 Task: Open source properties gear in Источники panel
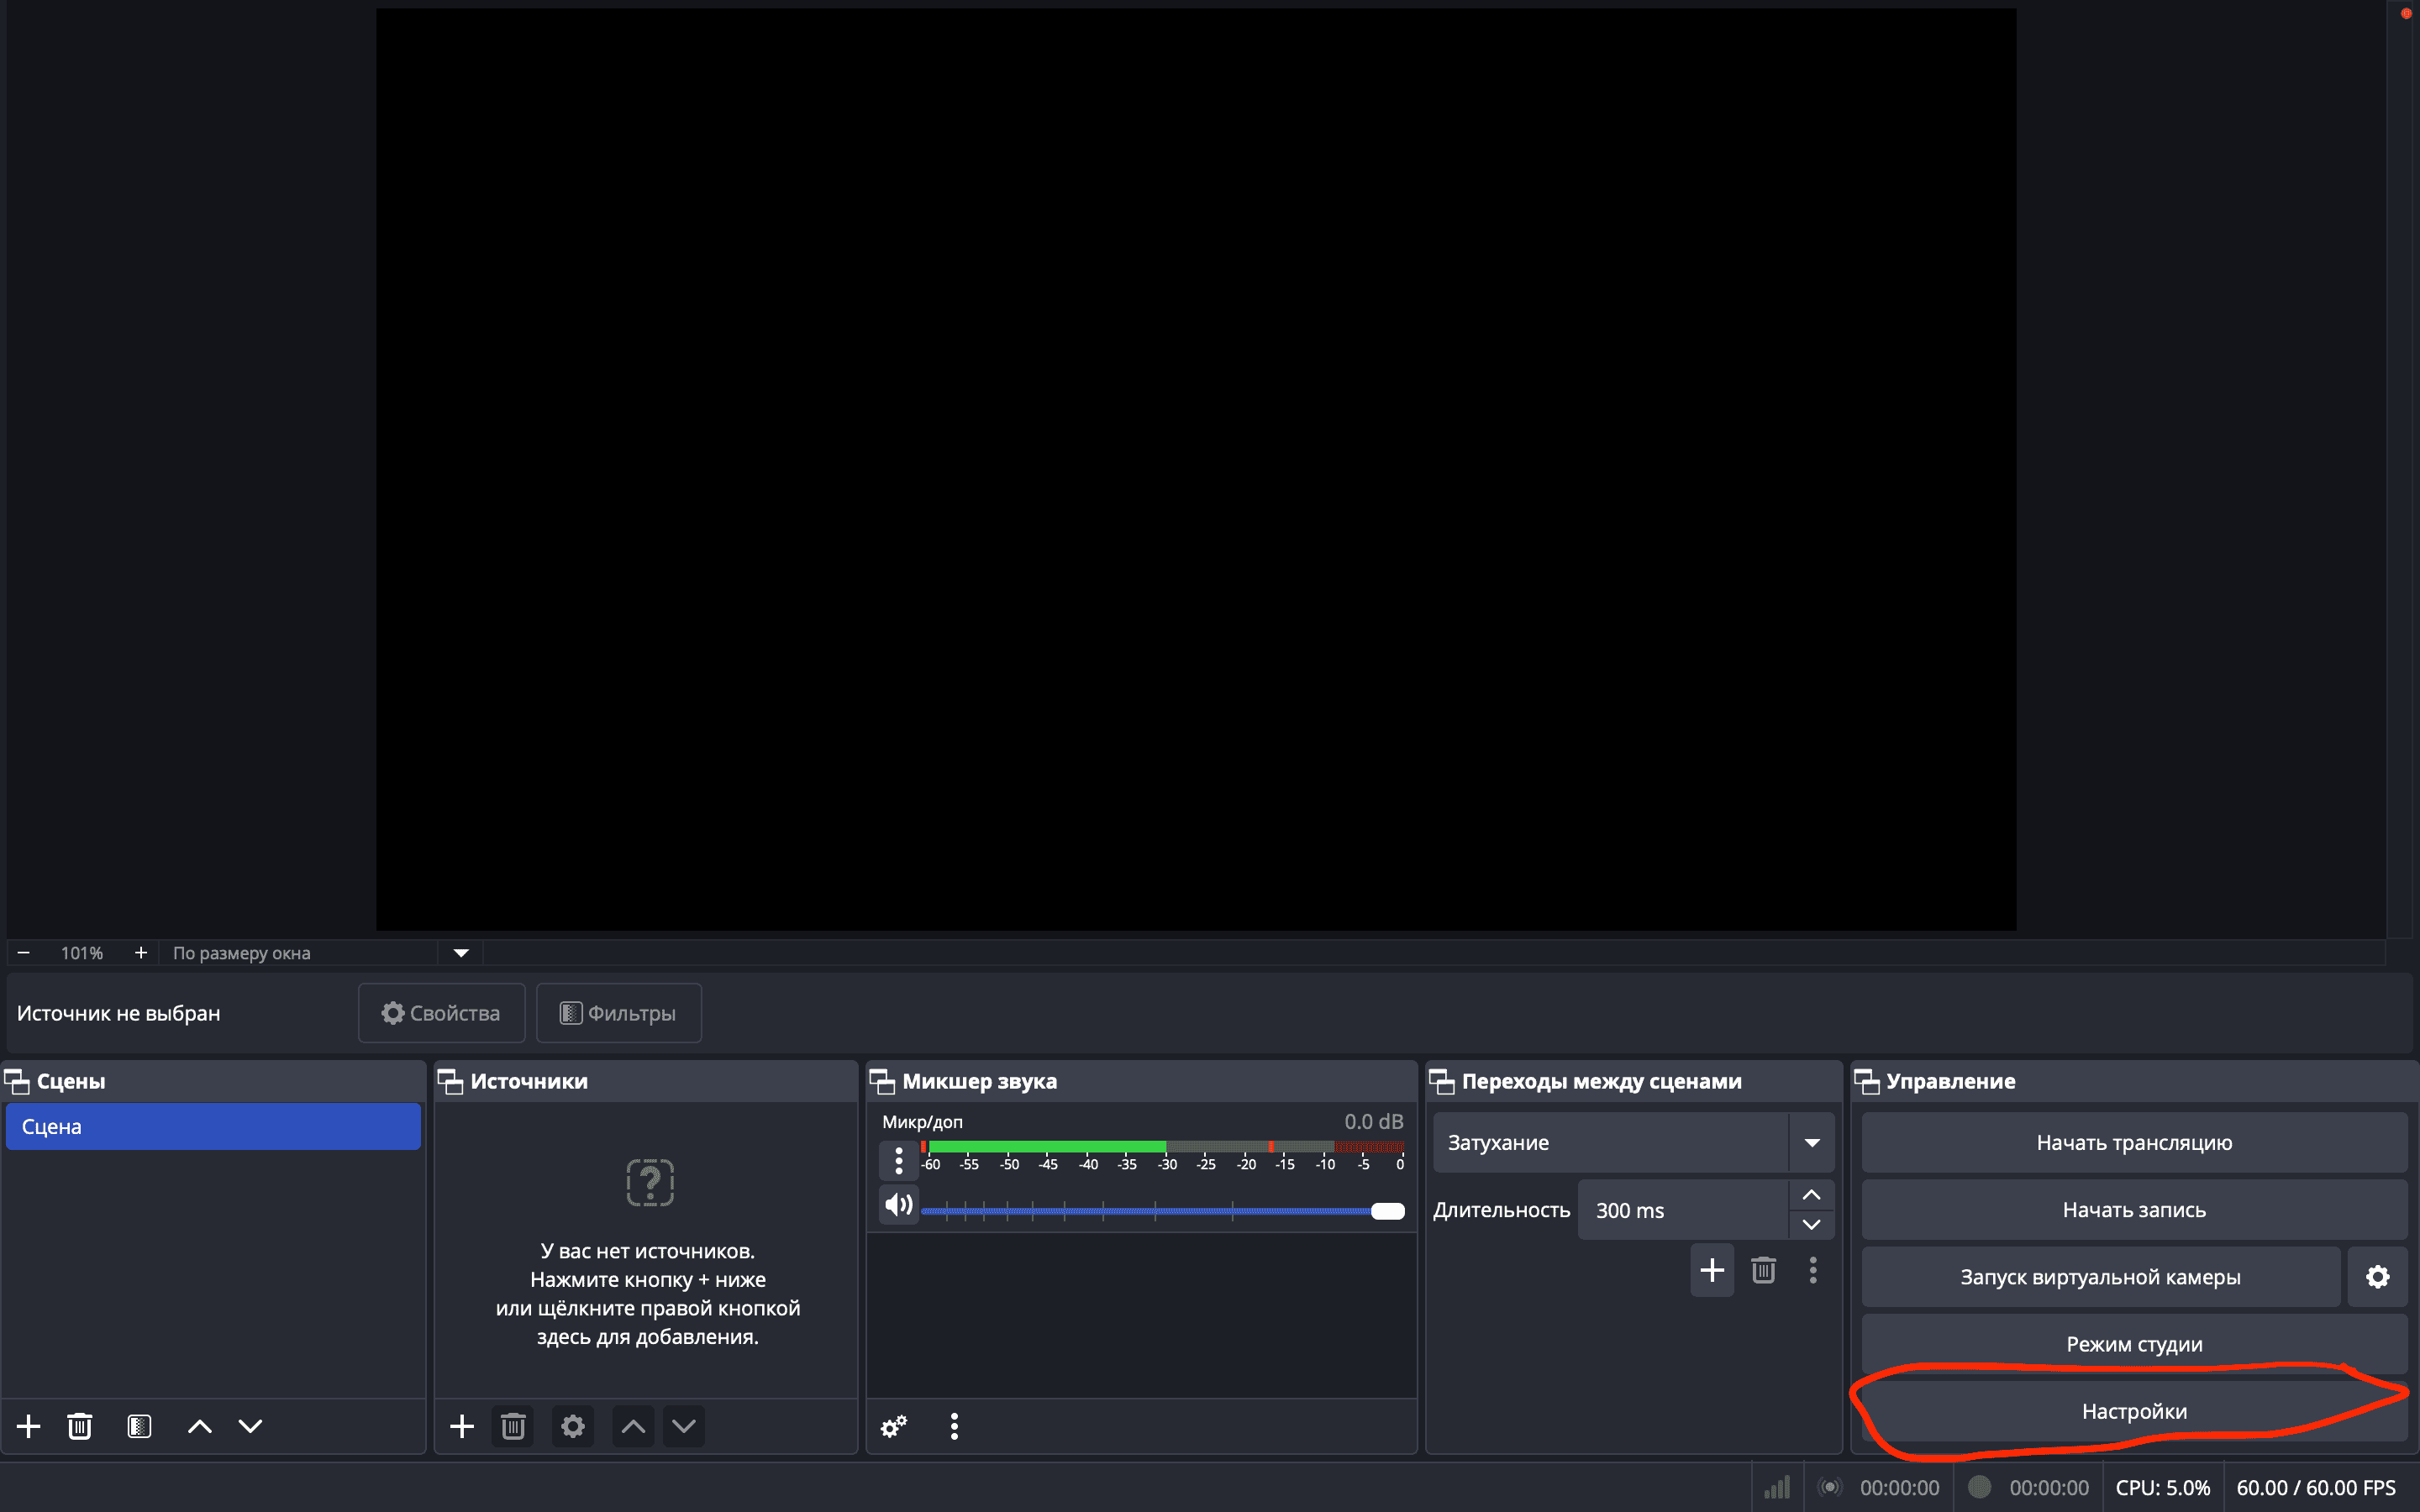click(573, 1426)
